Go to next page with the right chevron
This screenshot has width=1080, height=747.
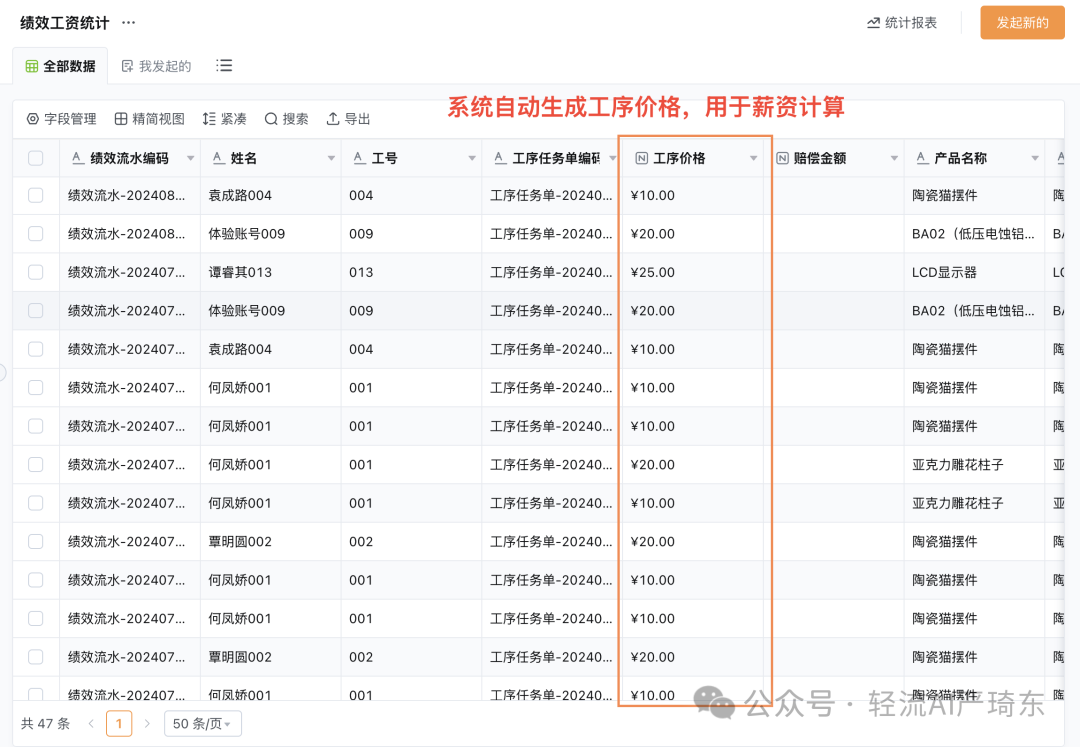click(x=148, y=724)
